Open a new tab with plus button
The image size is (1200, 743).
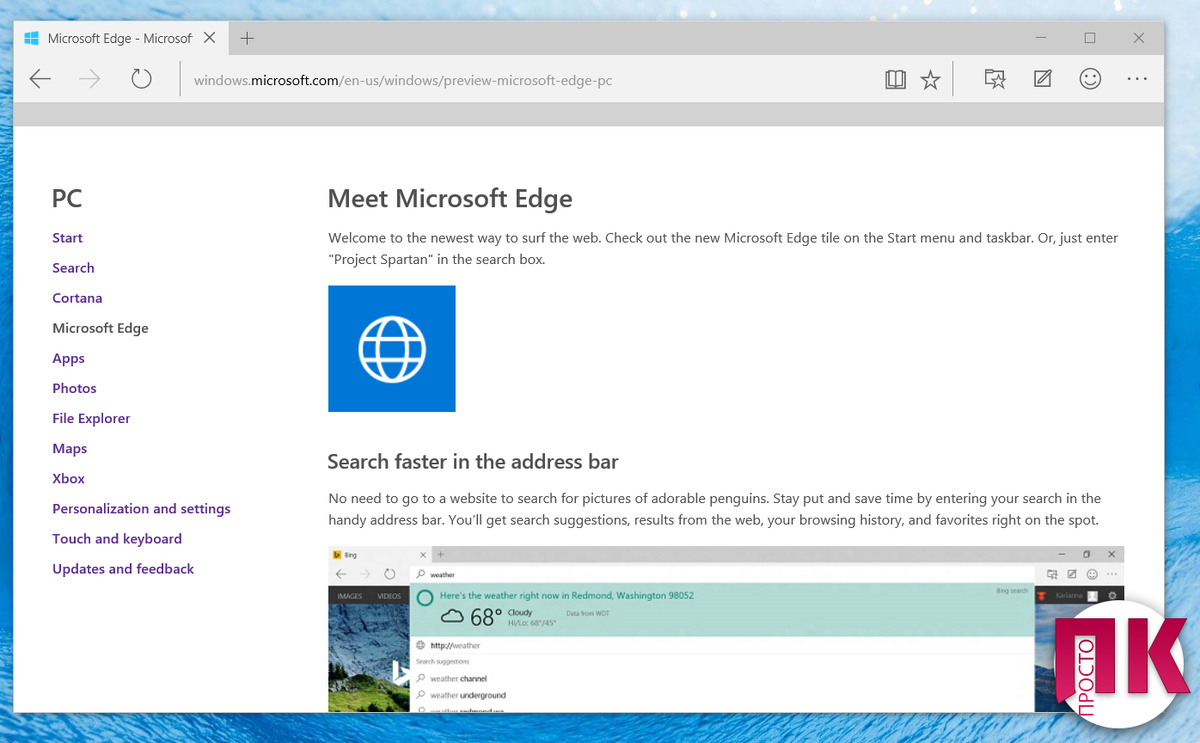[247, 38]
